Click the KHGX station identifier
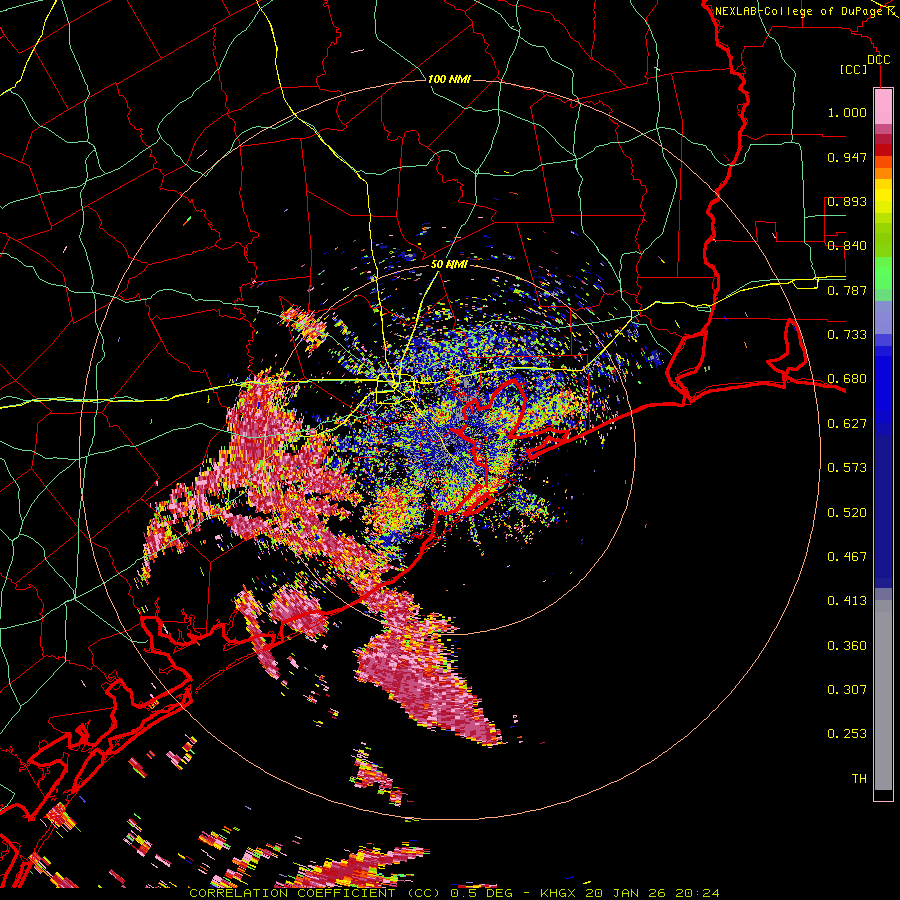The height and width of the screenshot is (900, 900). [558, 893]
